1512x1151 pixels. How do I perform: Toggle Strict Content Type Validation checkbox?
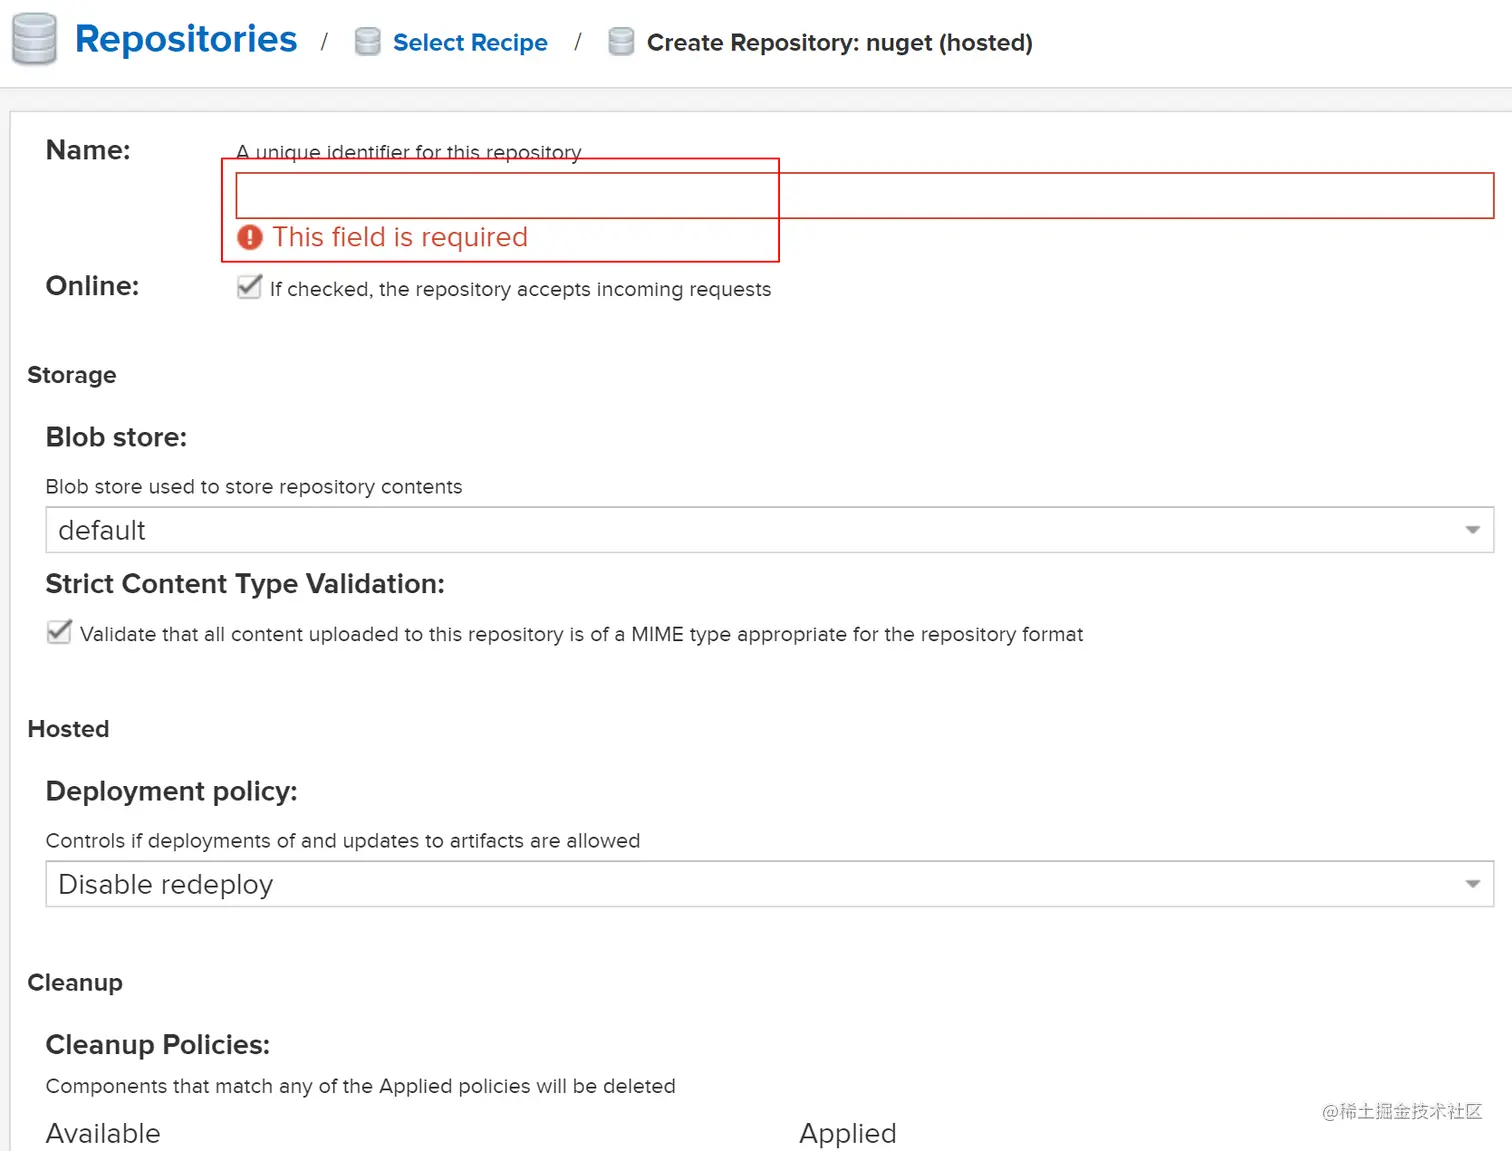pyautogui.click(x=59, y=632)
